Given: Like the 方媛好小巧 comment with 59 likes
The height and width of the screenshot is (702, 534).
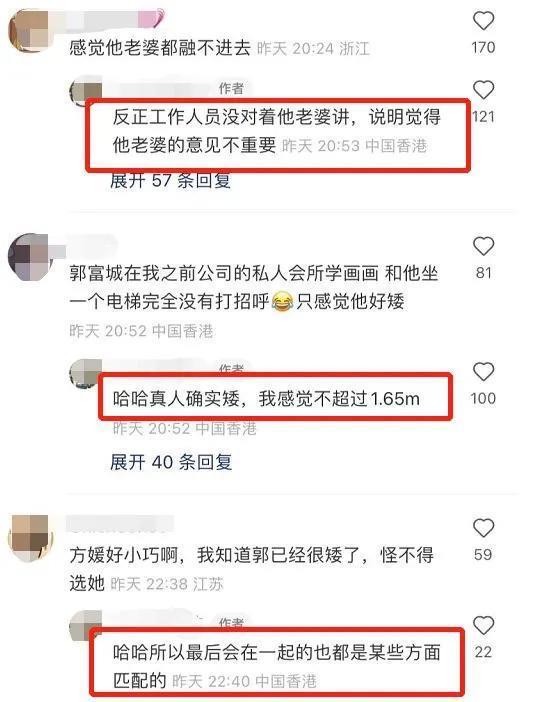Looking at the screenshot, I should pos(483,528).
